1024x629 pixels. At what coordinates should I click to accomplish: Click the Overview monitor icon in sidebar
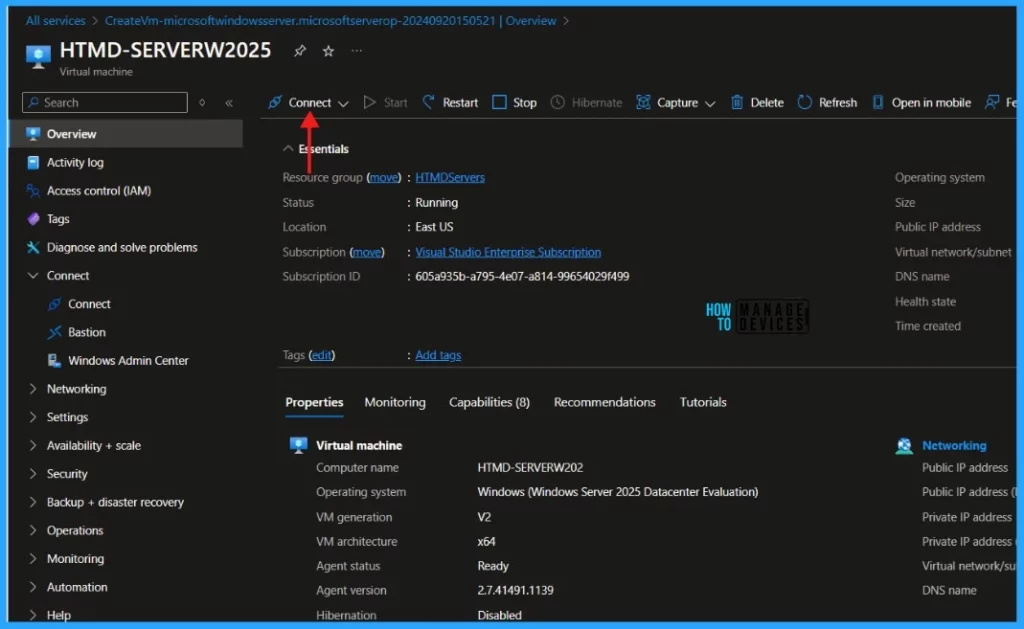pos(33,134)
